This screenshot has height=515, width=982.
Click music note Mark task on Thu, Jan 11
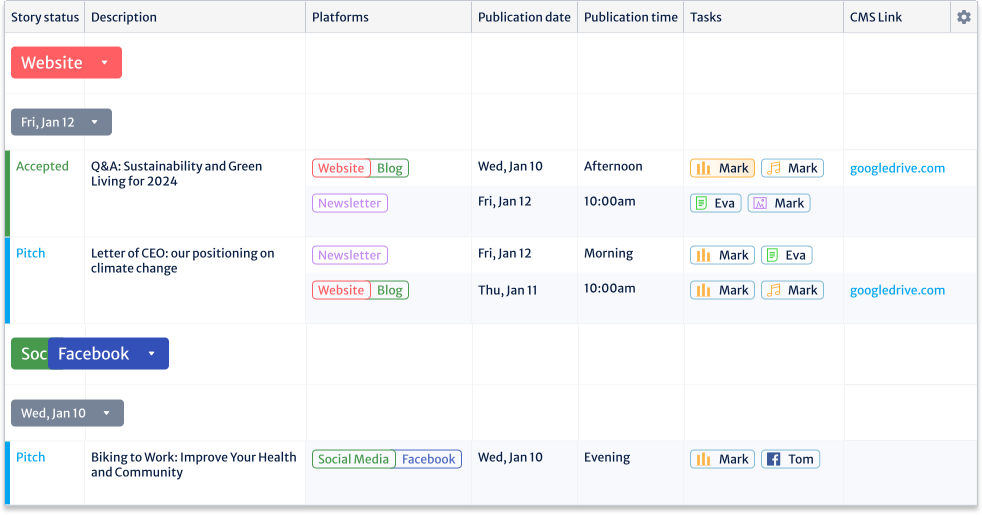click(x=792, y=290)
